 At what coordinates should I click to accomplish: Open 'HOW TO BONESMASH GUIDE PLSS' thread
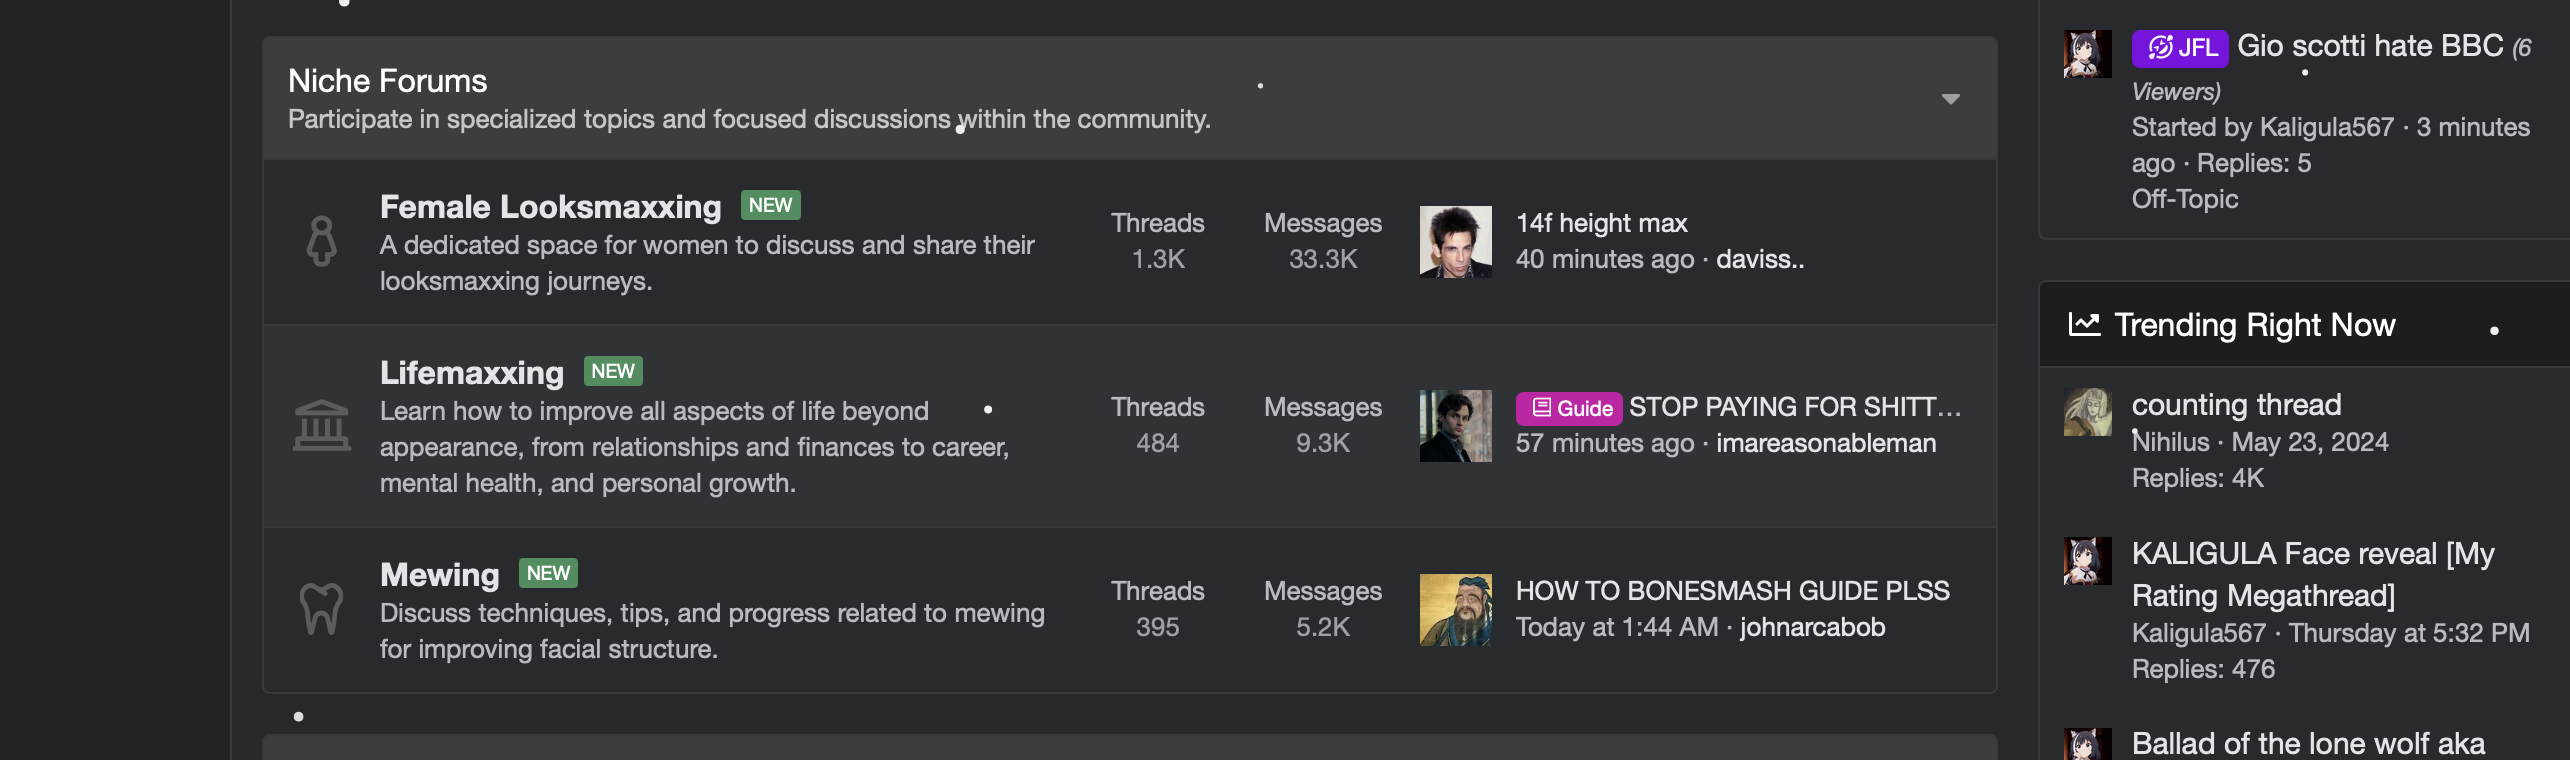click(1732, 591)
